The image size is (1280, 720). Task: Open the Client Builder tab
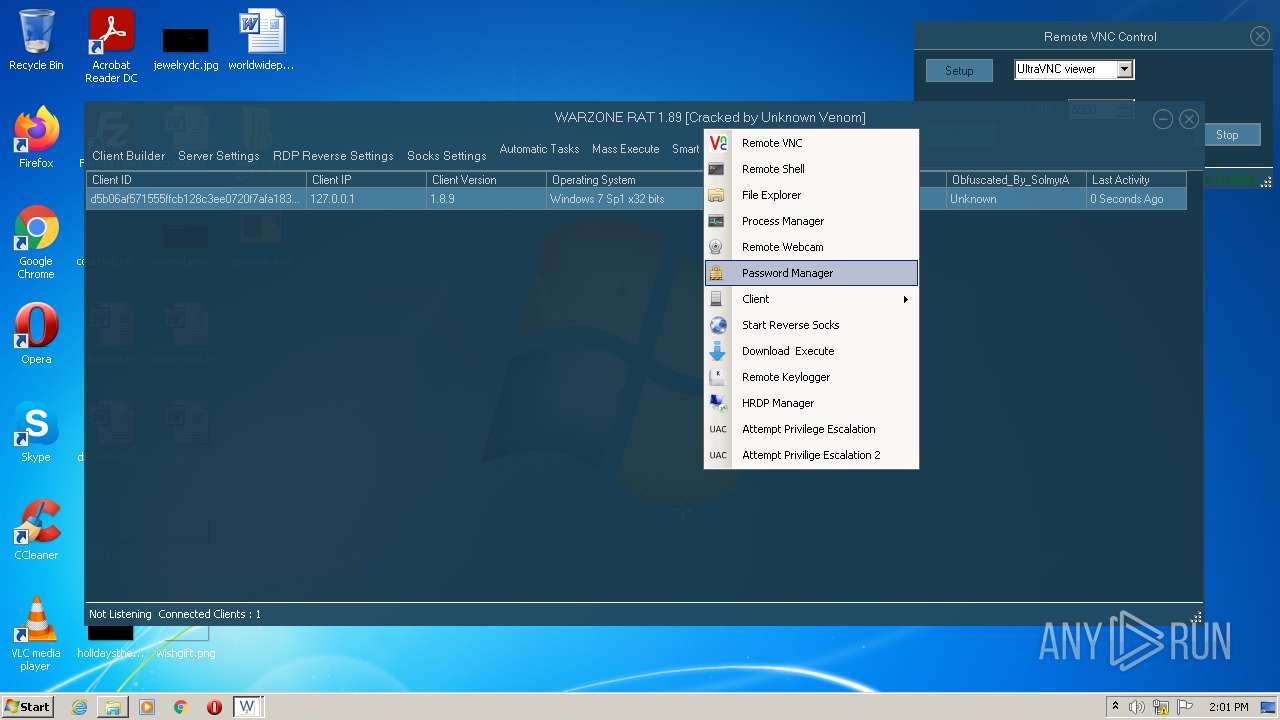click(129, 156)
